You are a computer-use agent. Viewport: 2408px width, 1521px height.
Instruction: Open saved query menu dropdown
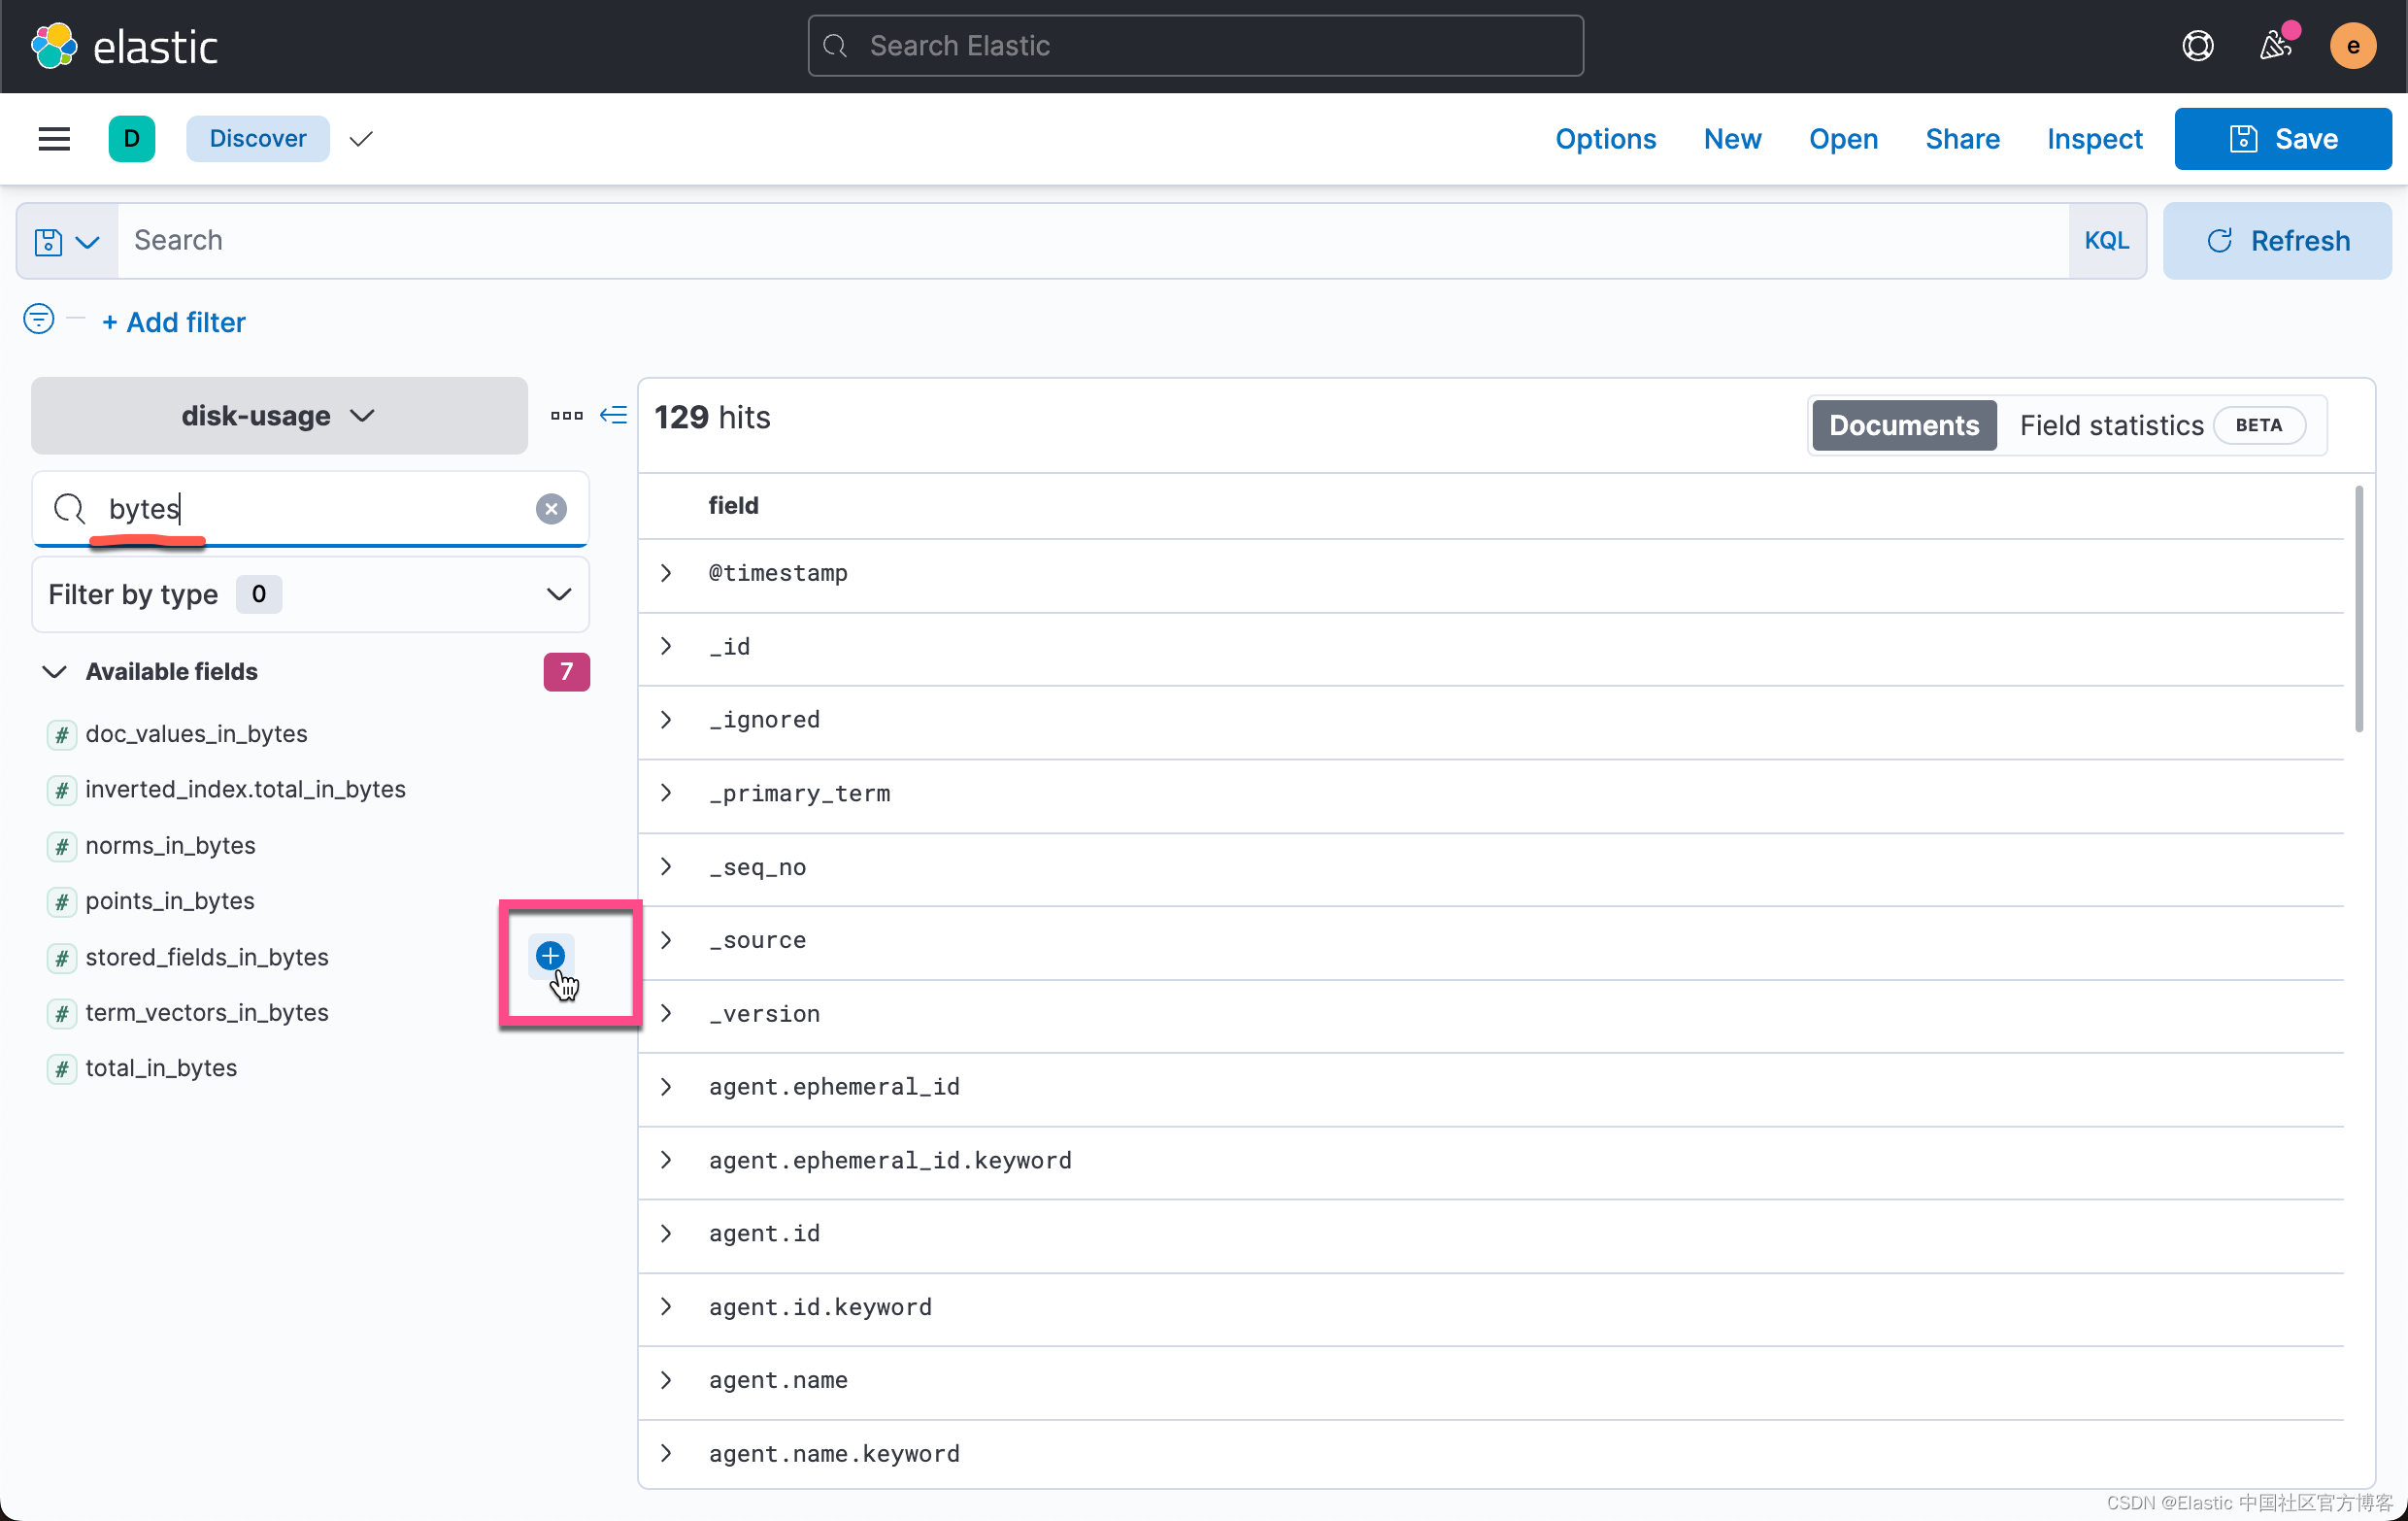pos(67,241)
